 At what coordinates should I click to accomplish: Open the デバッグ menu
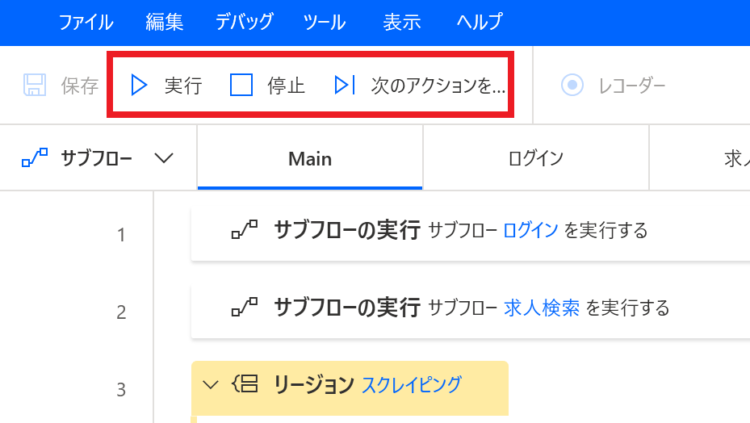(x=244, y=22)
